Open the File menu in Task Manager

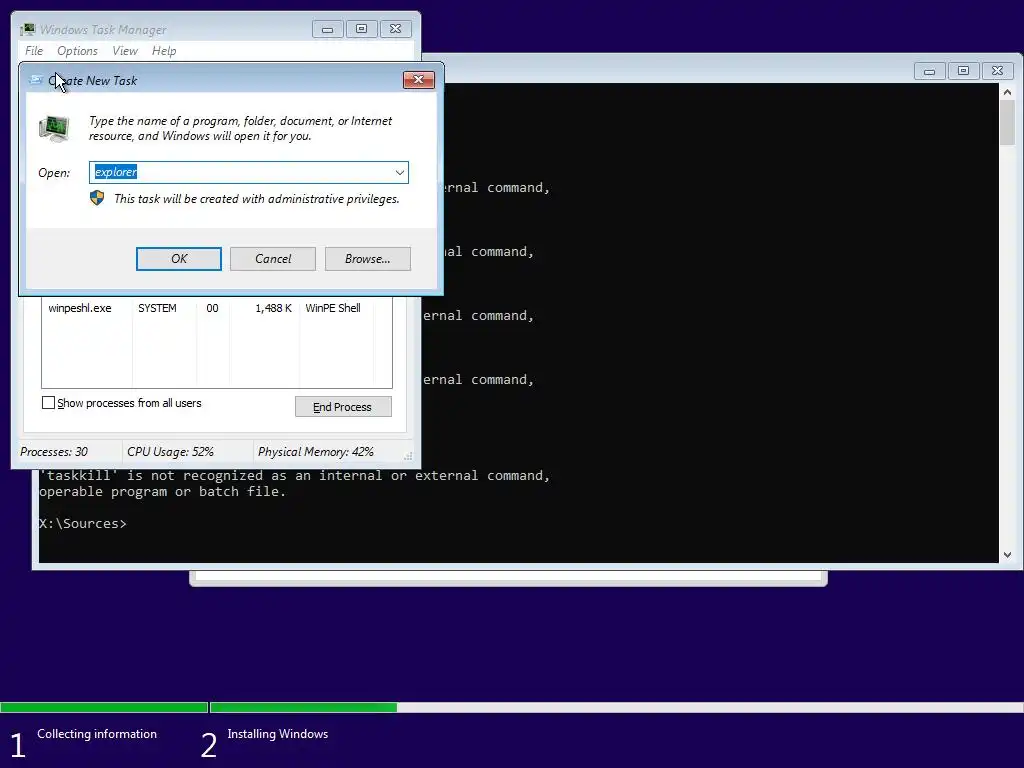click(x=34, y=51)
